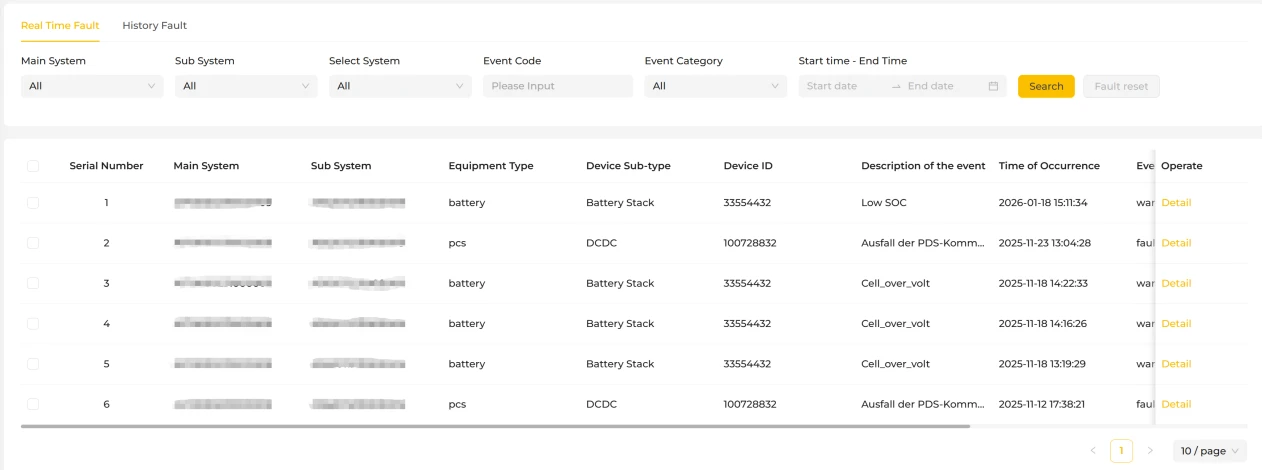
Task: Click the Fault reset button
Action: (x=1121, y=86)
